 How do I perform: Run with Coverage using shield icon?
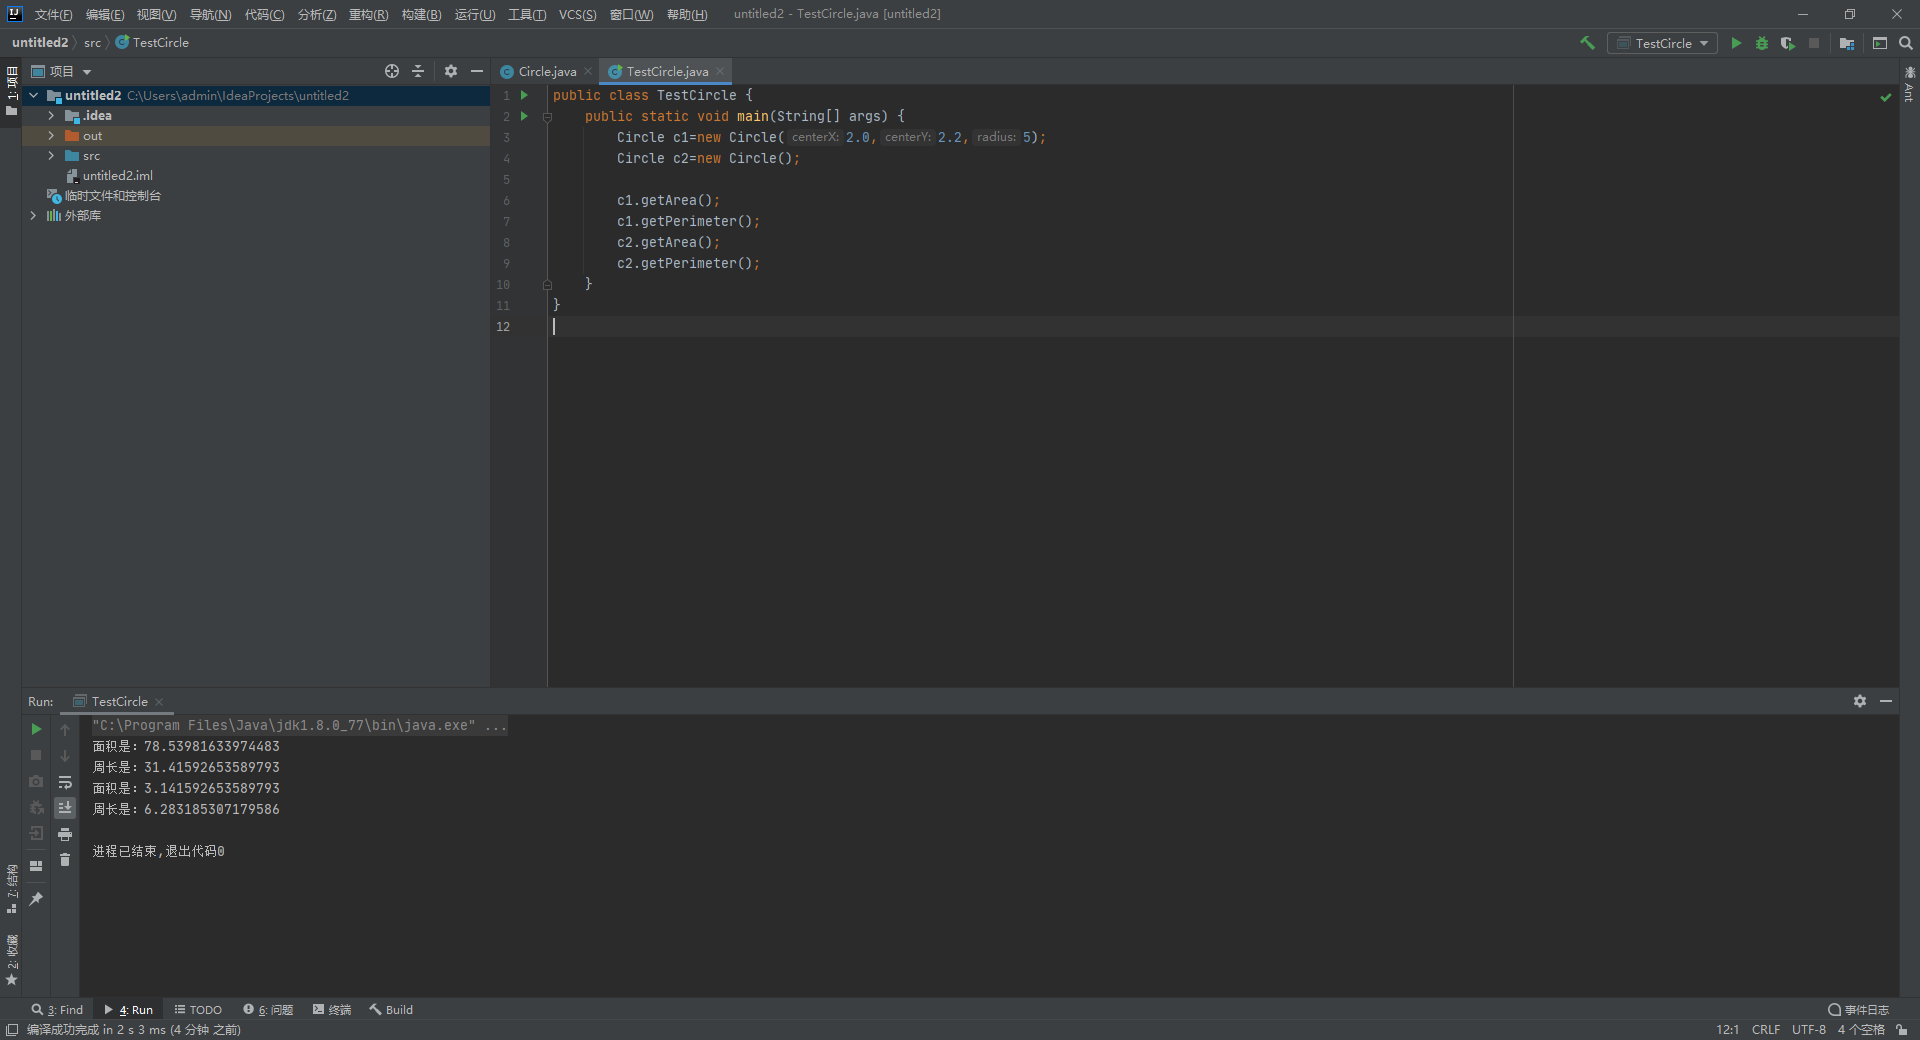[x=1788, y=43]
